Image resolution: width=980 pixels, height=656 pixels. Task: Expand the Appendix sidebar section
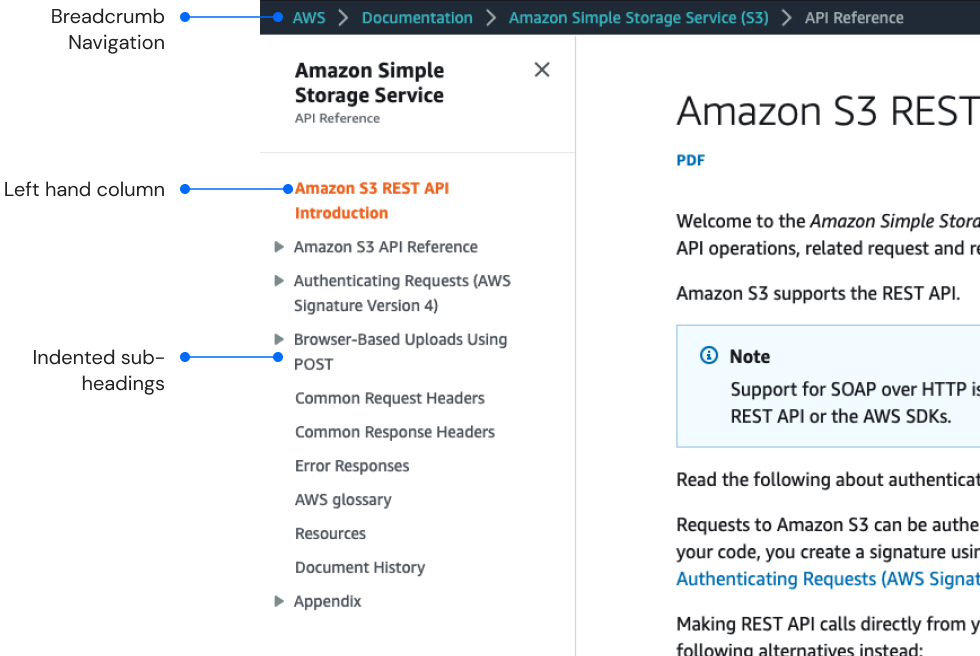279,601
